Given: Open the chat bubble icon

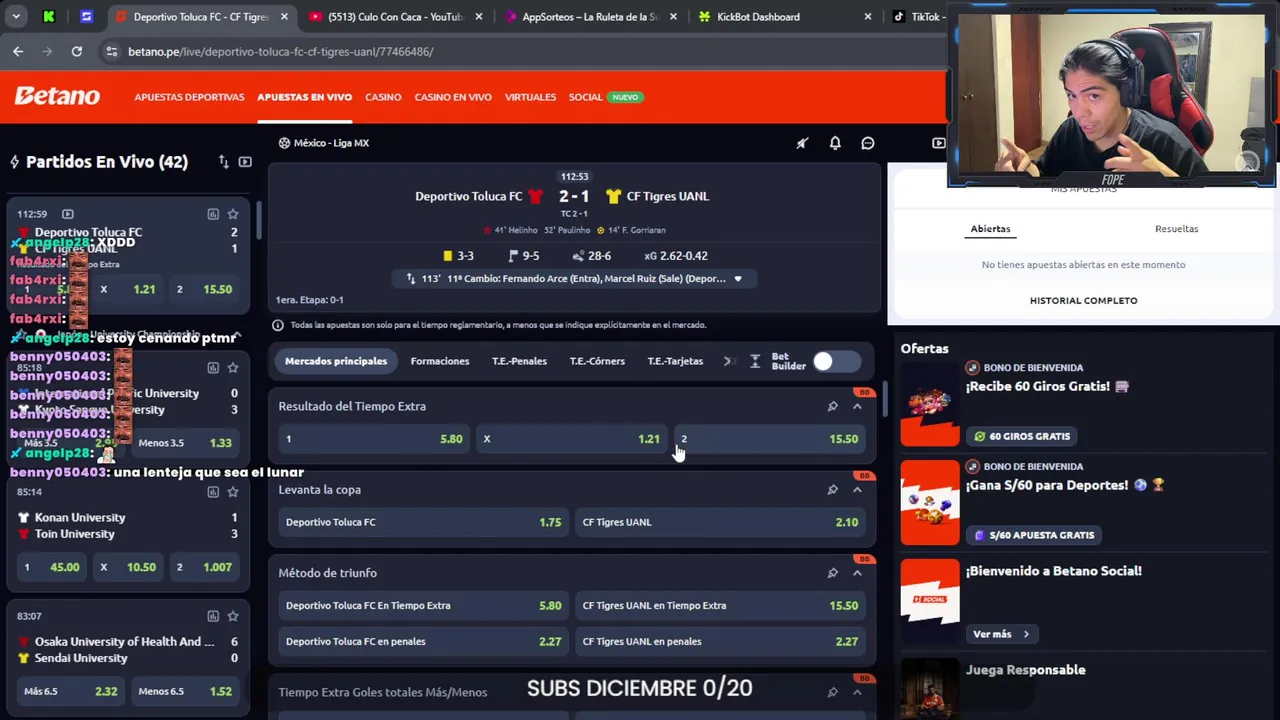Looking at the screenshot, I should point(868,143).
